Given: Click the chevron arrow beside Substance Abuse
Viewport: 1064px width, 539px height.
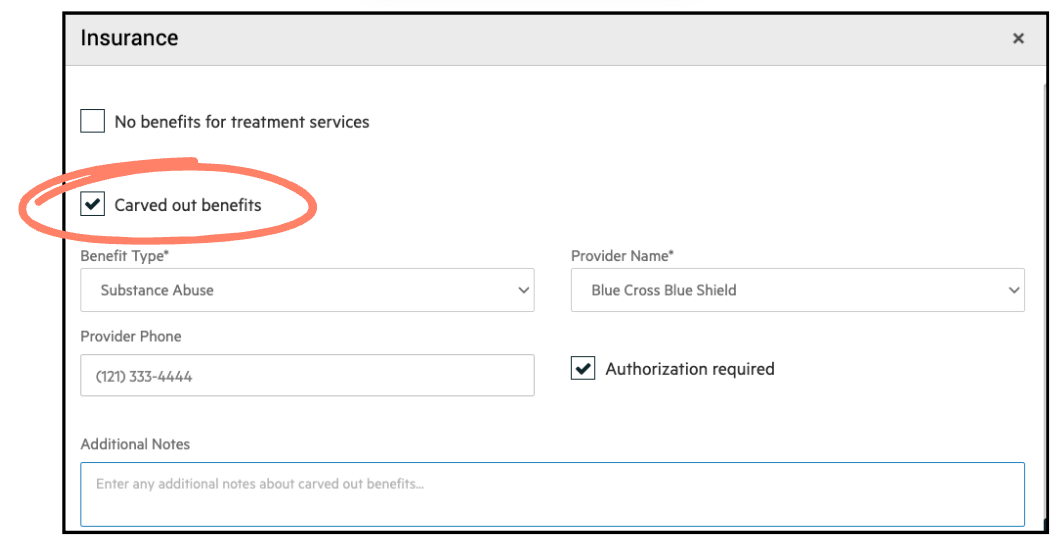Looking at the screenshot, I should tap(523, 290).
